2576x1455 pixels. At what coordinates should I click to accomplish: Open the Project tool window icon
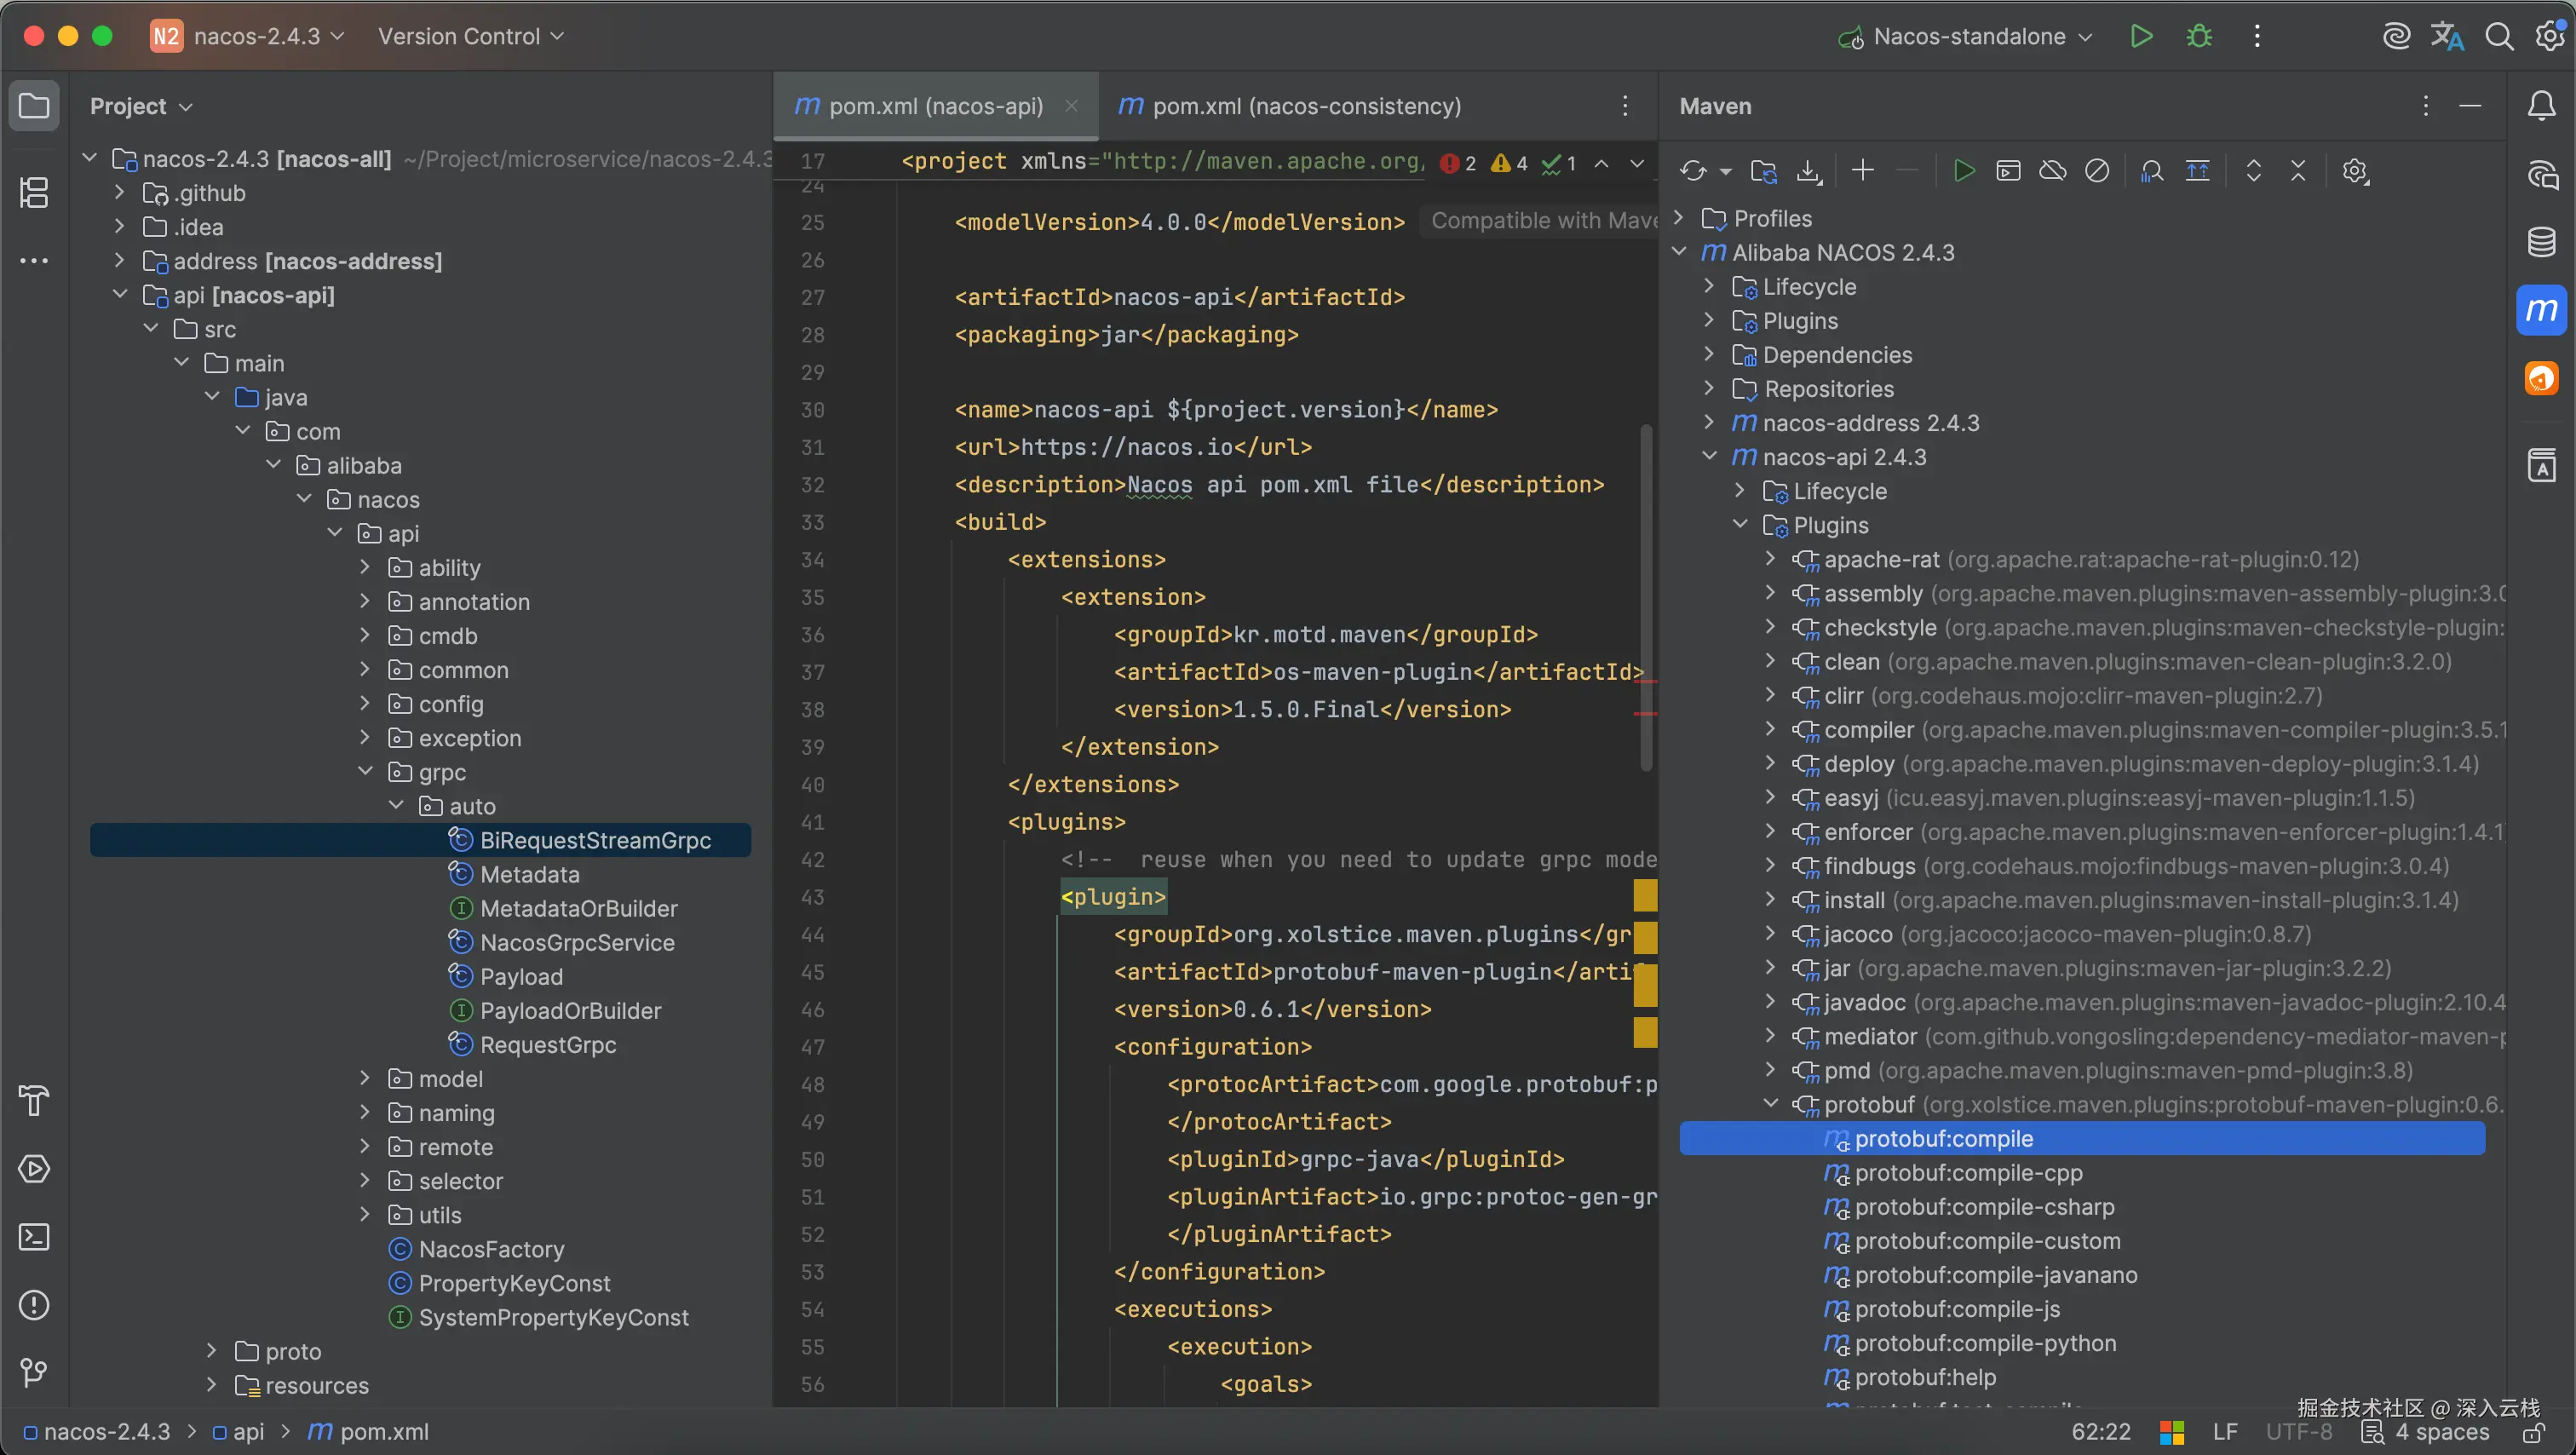click(34, 105)
